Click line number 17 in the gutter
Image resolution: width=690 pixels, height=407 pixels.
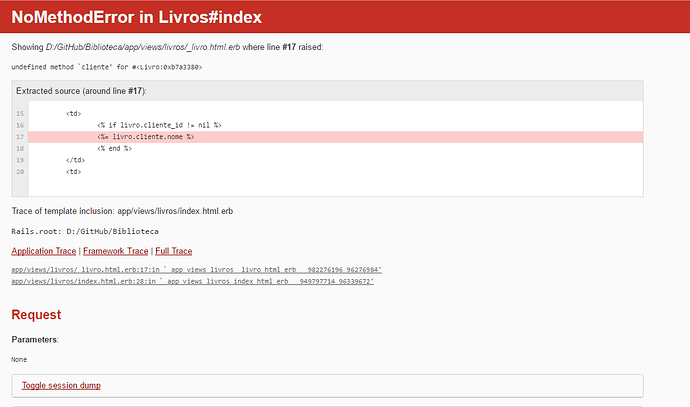(20, 137)
